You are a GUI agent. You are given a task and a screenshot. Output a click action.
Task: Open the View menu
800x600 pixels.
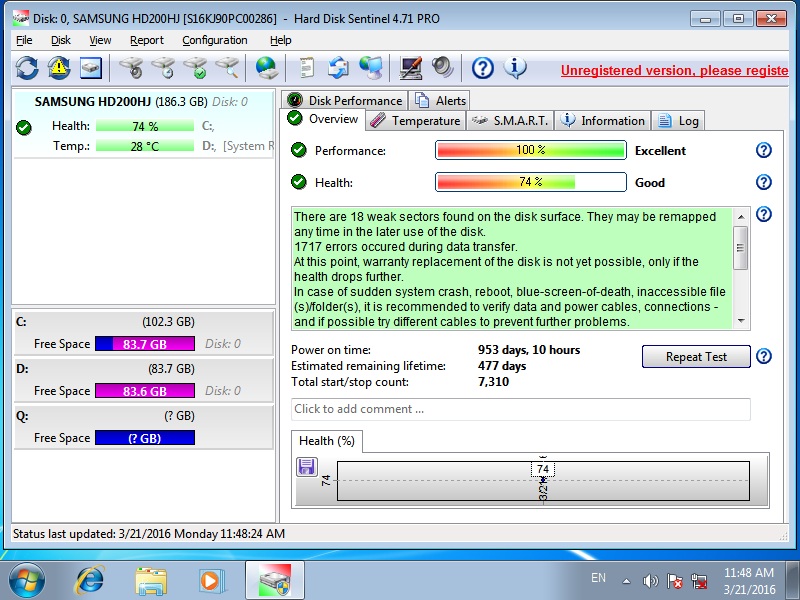click(100, 40)
